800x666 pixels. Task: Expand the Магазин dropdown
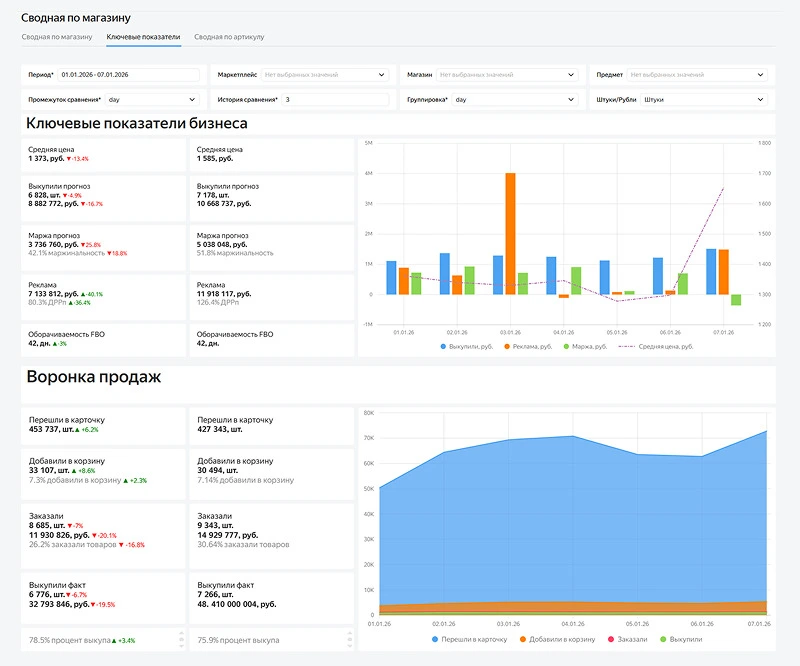pos(507,75)
